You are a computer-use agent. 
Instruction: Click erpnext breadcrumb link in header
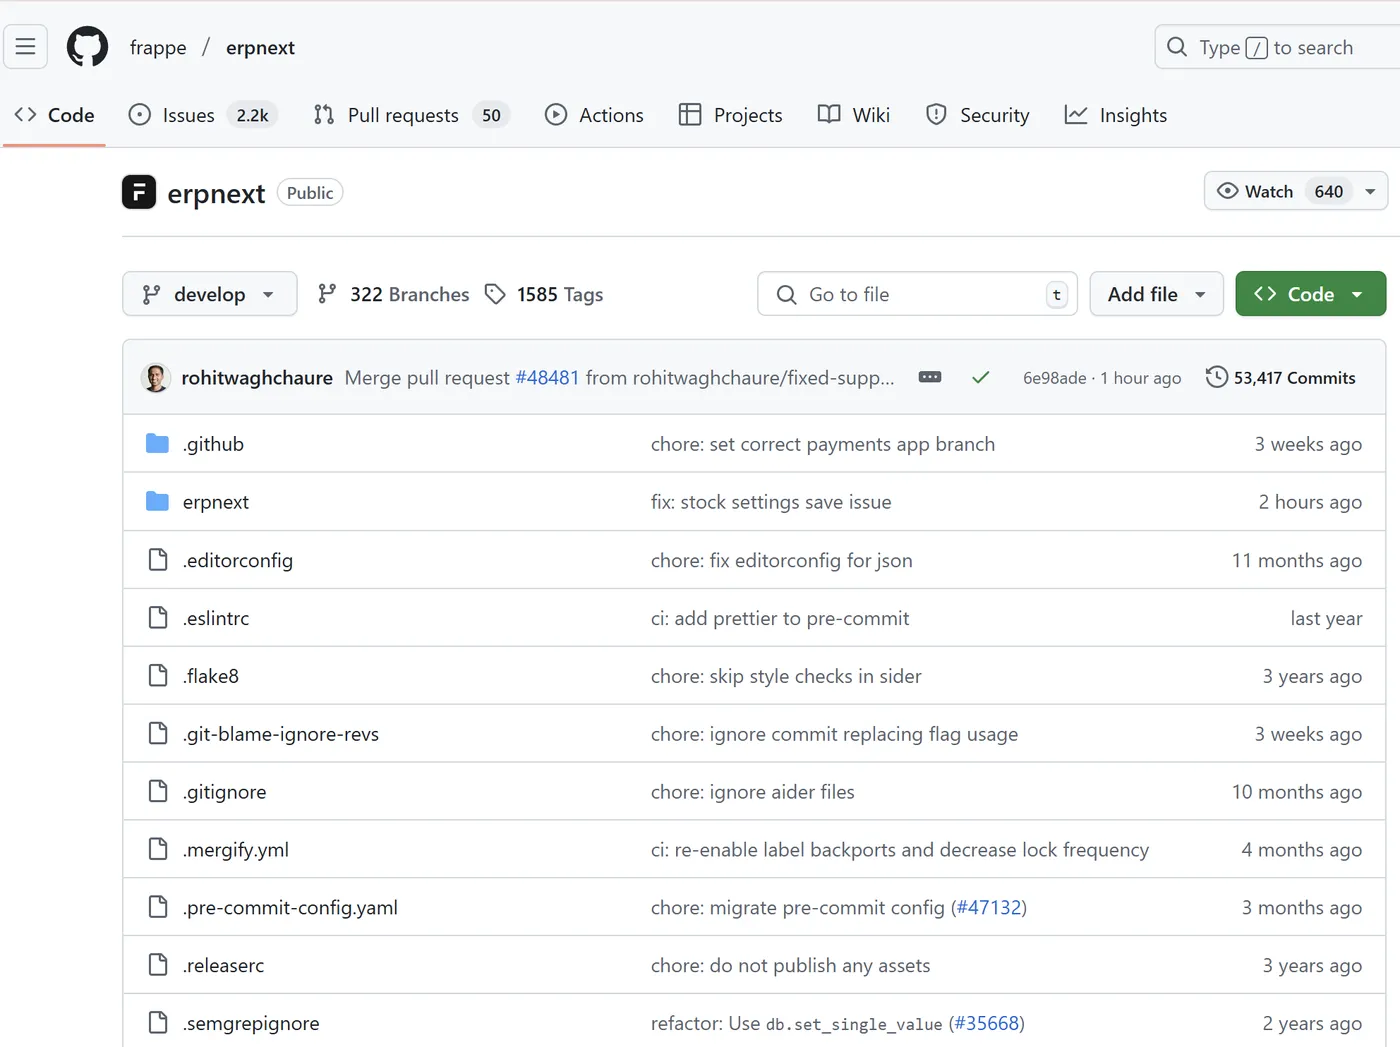(x=260, y=47)
